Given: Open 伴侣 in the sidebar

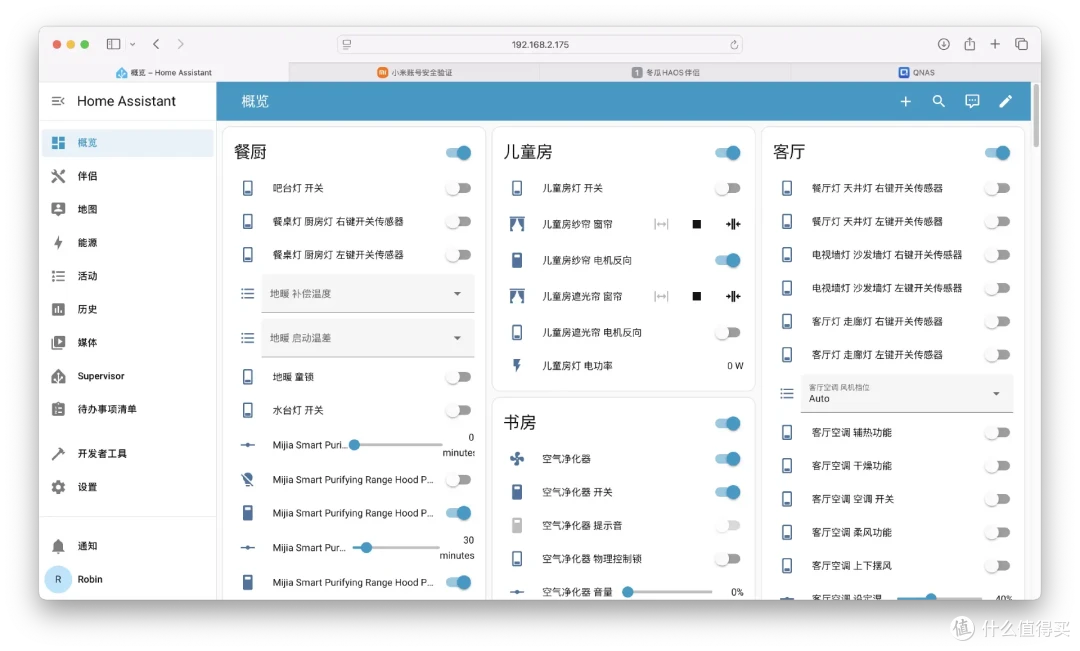Looking at the screenshot, I should (x=127, y=176).
